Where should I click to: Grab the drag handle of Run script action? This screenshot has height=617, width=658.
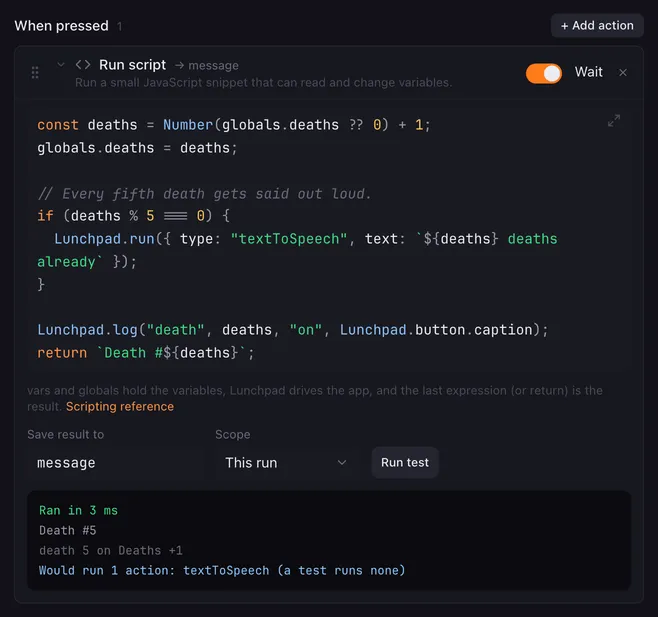(35, 73)
